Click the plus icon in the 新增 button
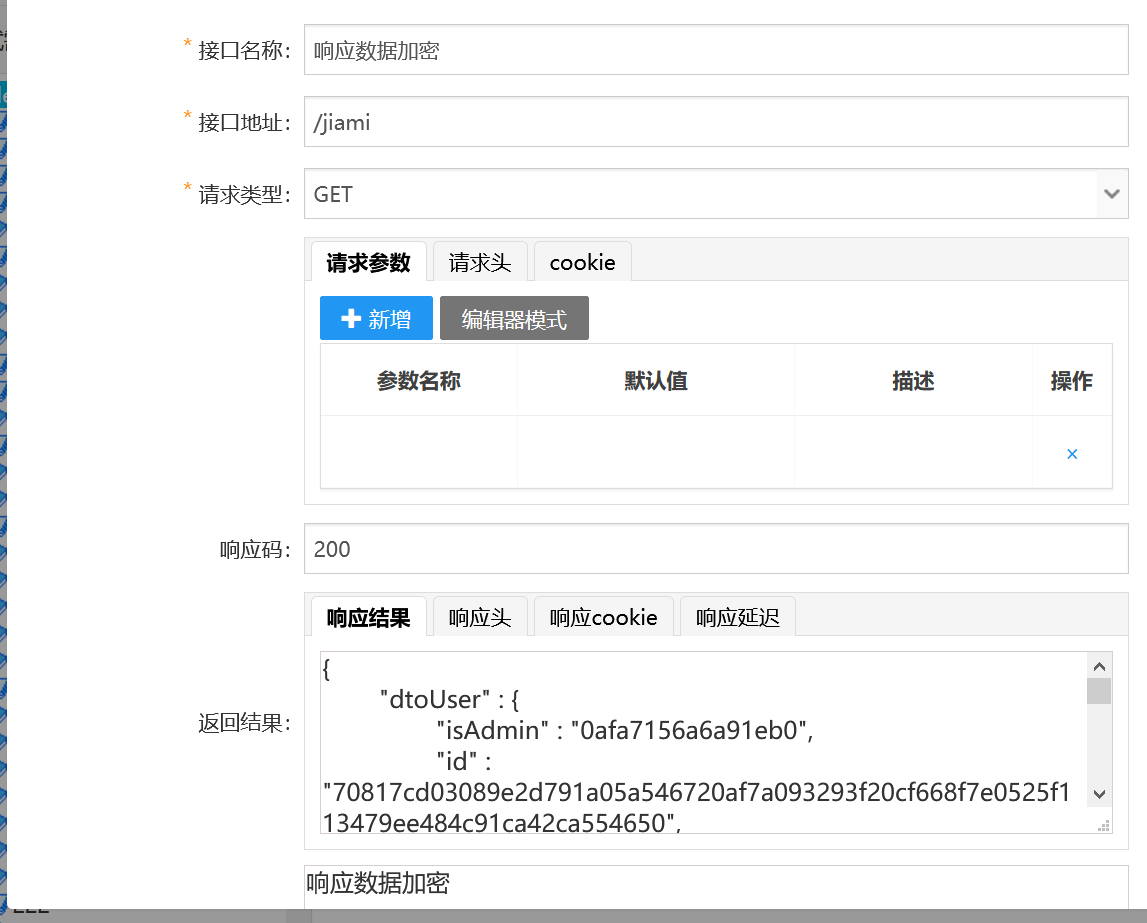The image size is (1147, 923). pos(351,318)
